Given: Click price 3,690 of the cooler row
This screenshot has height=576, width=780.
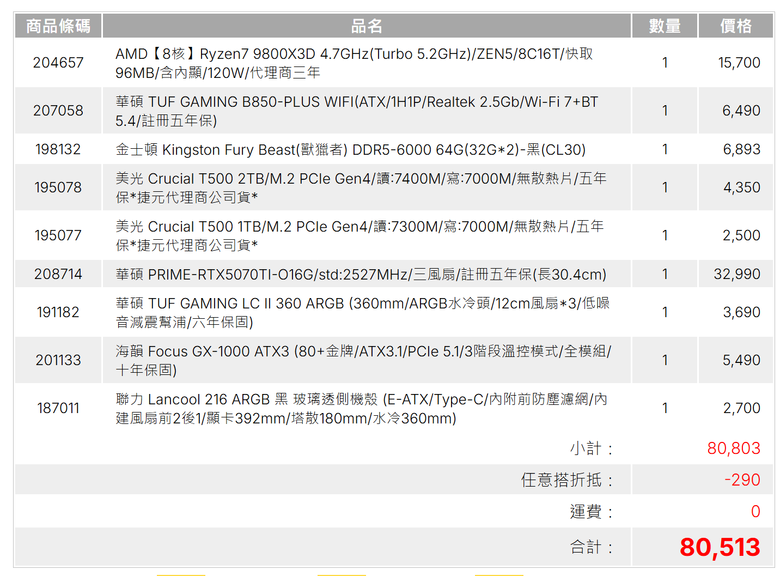Looking at the screenshot, I should (742, 312).
